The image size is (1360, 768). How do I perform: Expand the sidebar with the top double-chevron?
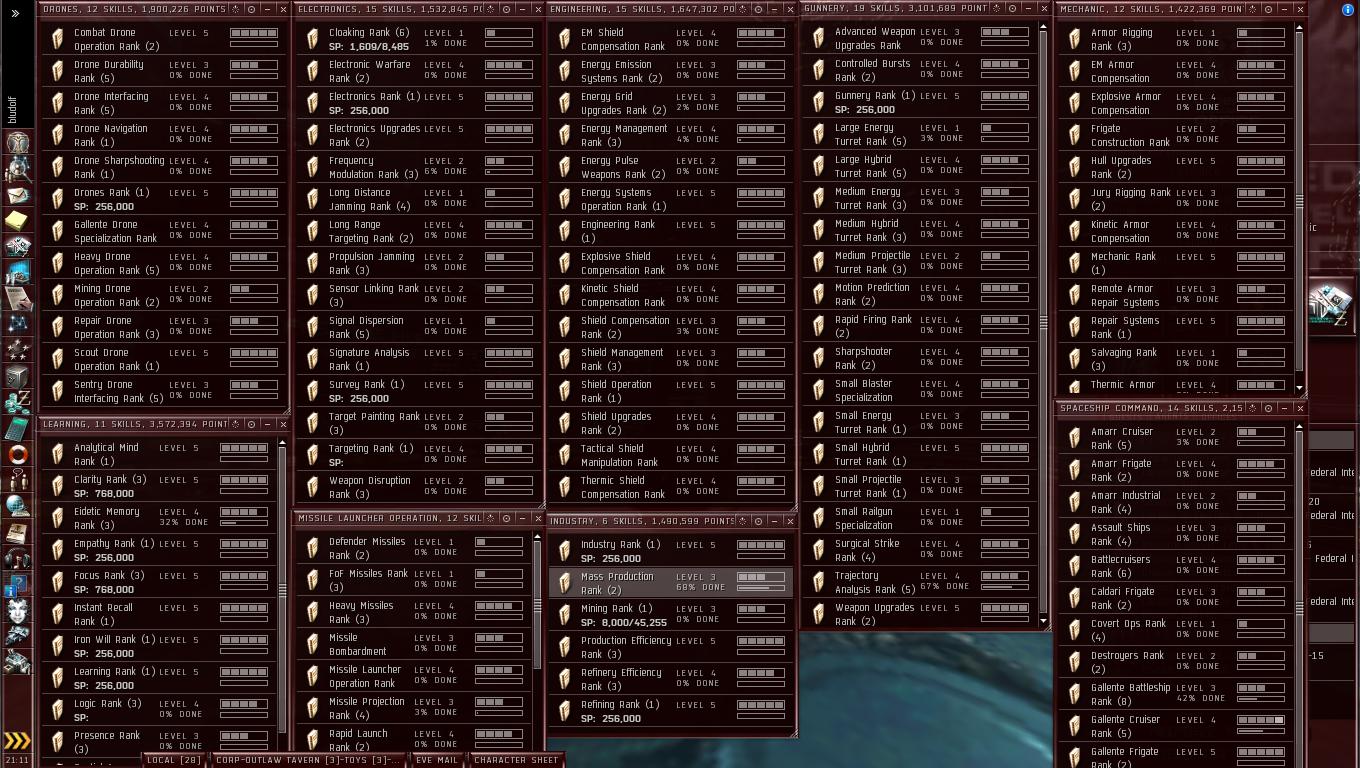(x=17, y=14)
